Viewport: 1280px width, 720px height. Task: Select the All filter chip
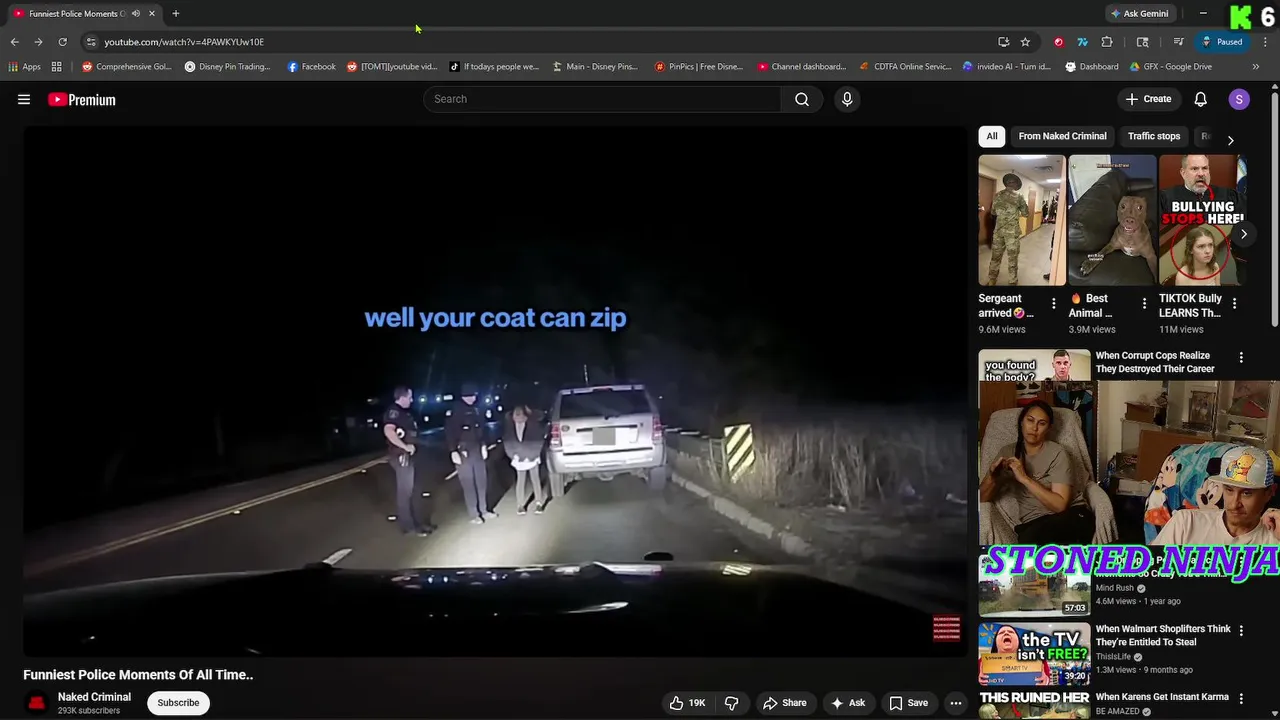pyautogui.click(x=992, y=136)
